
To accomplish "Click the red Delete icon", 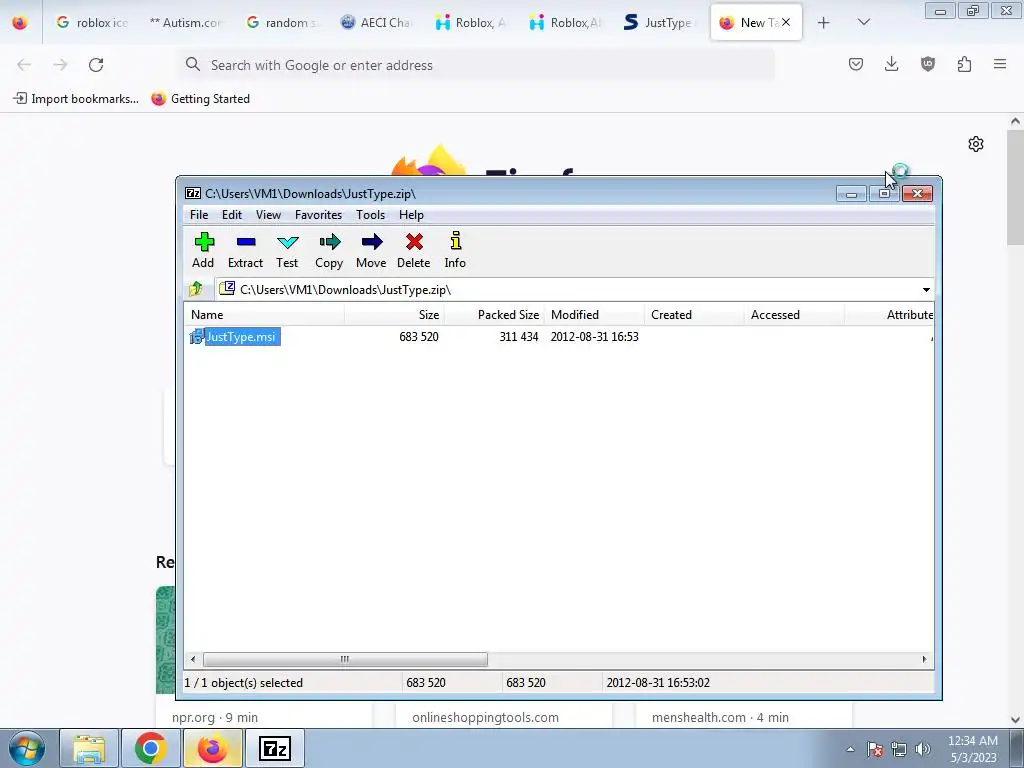I will (413, 250).
